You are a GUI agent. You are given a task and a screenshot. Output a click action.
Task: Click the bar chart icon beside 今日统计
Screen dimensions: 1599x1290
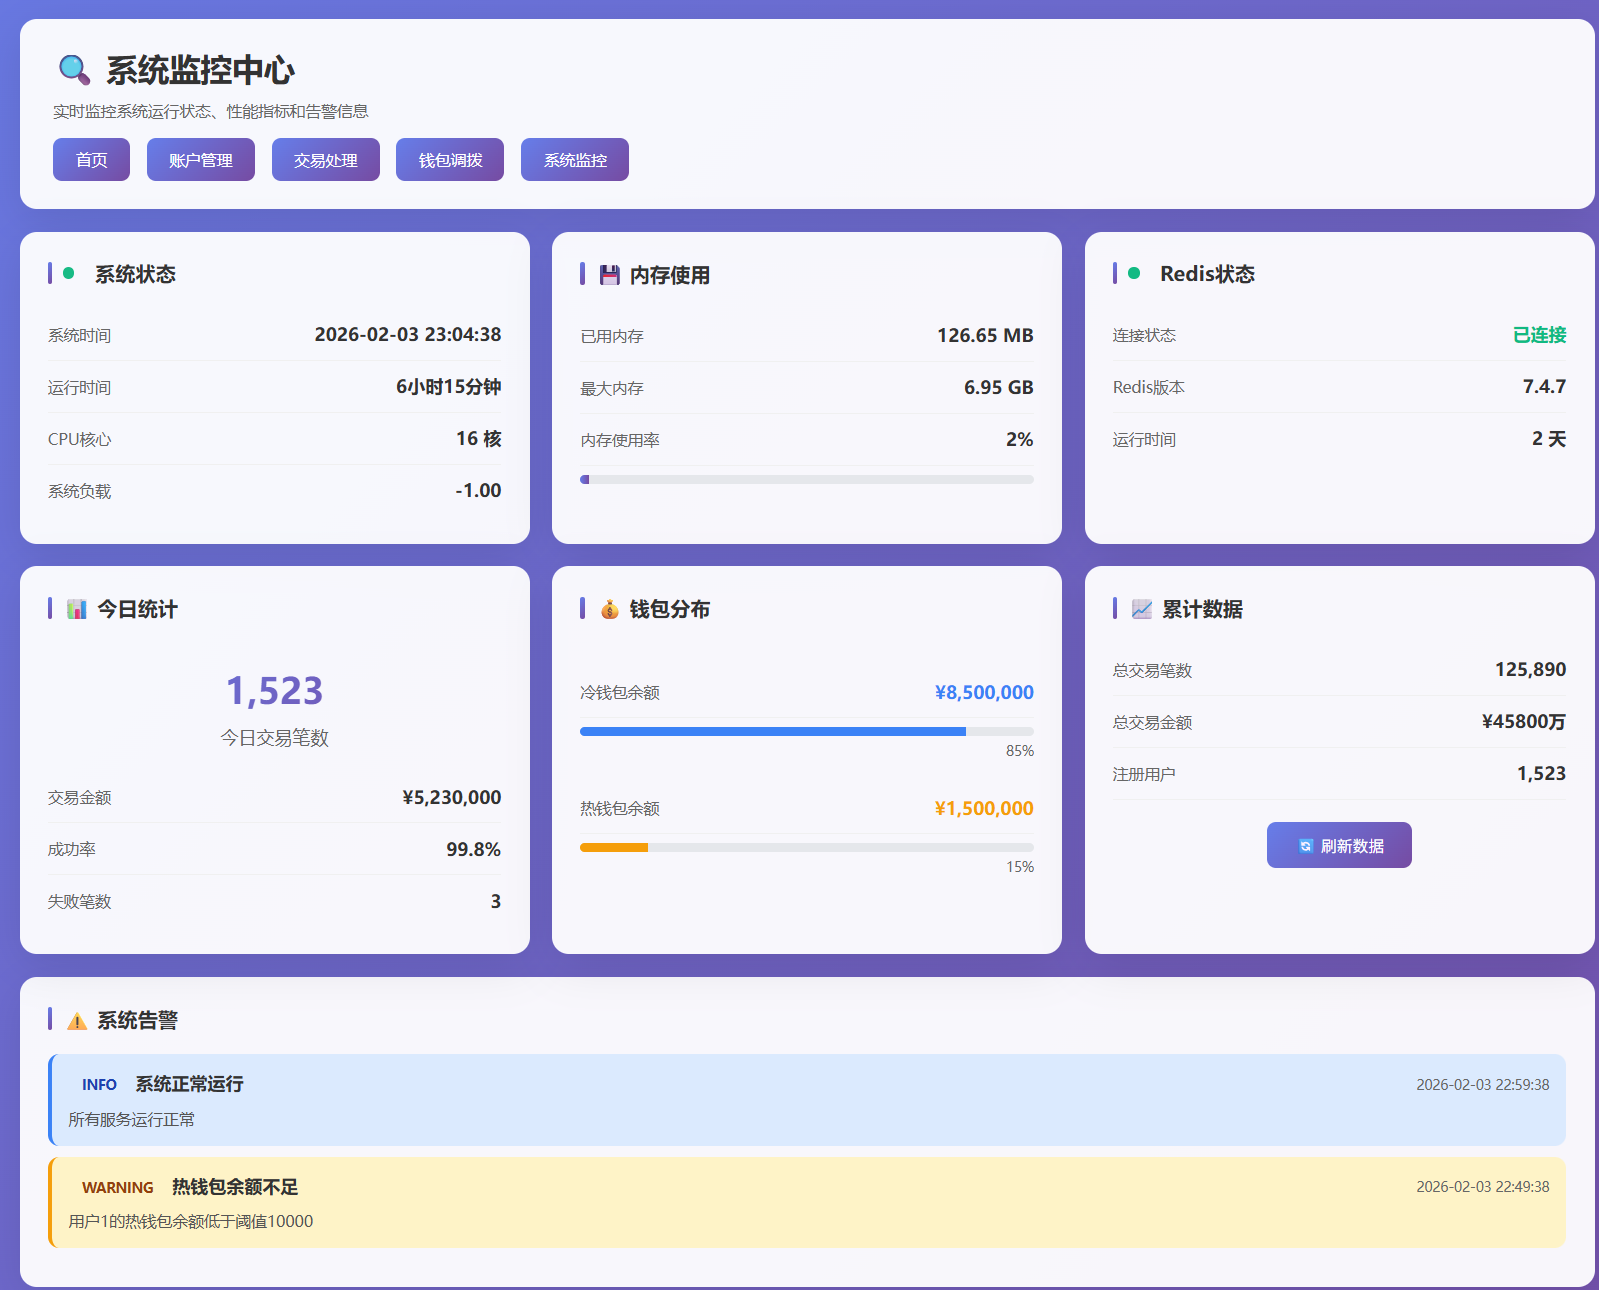pos(76,609)
